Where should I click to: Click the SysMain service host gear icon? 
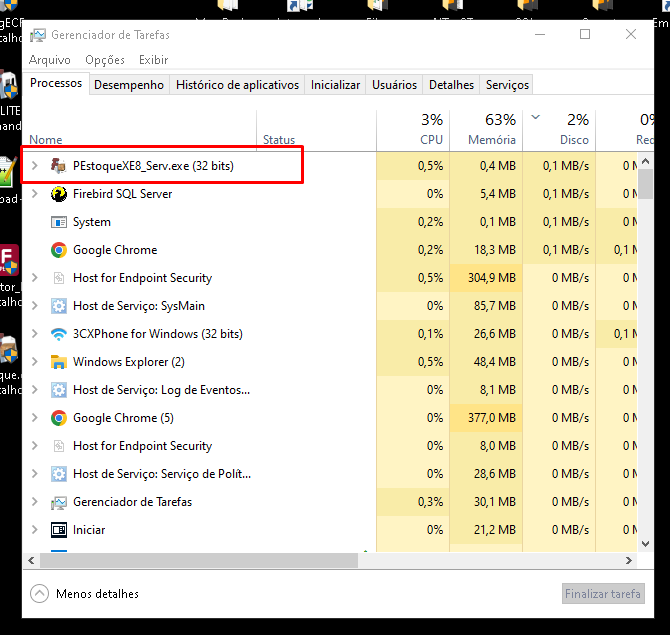point(59,306)
